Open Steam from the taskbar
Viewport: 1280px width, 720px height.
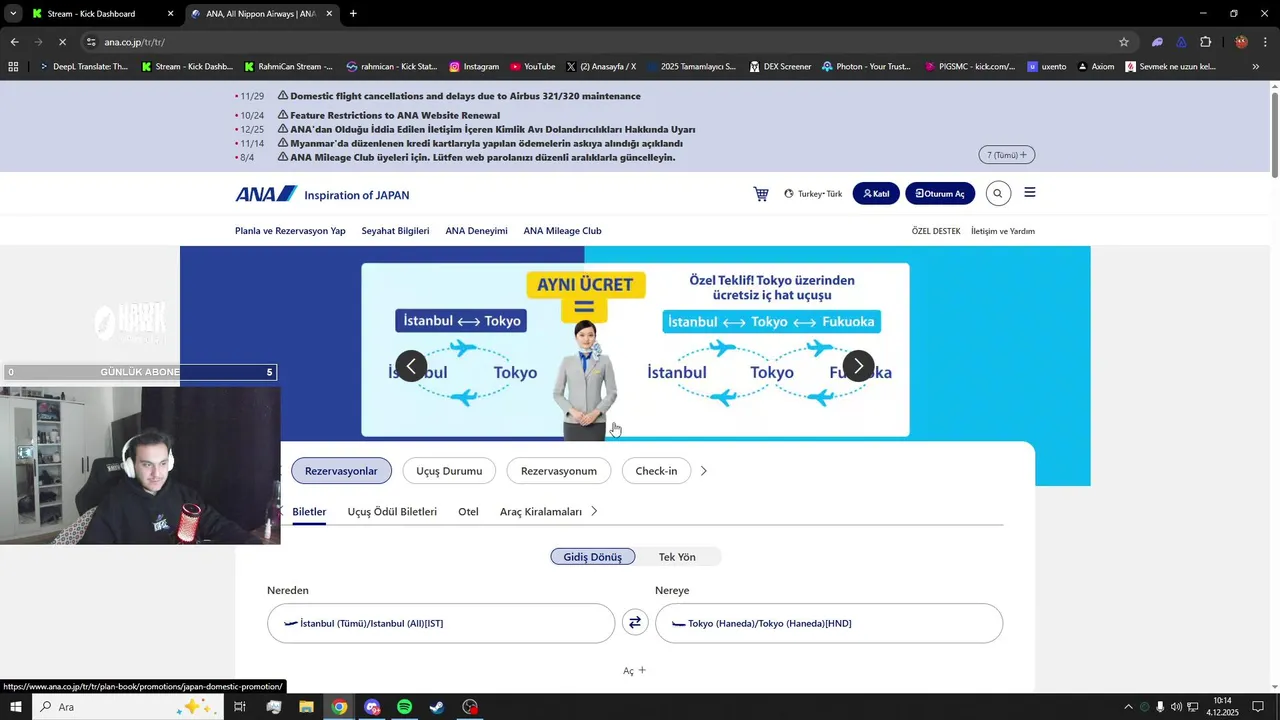click(x=437, y=707)
